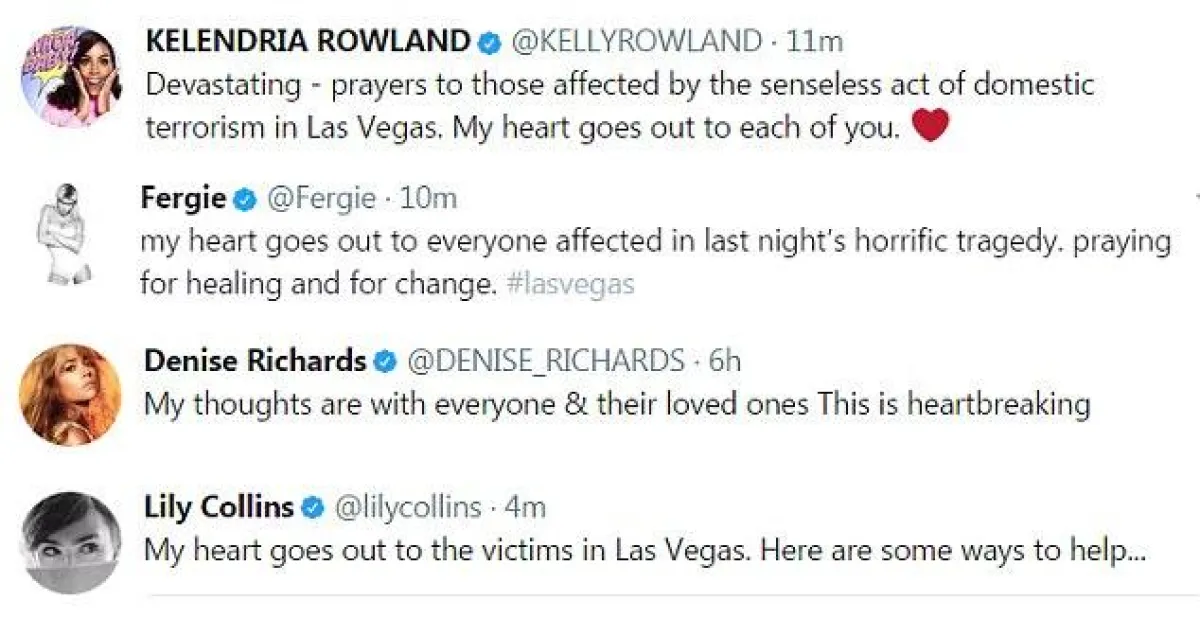
Task: Open the @KELLYROWLAND handle
Action: [636, 42]
